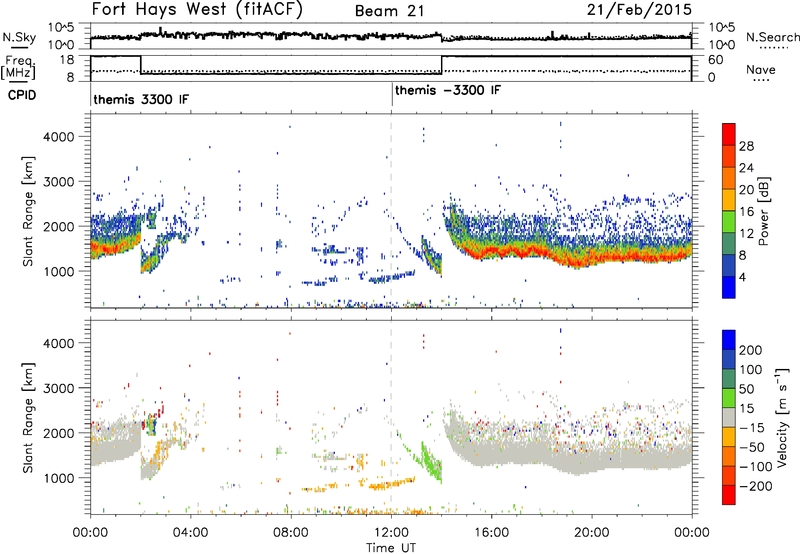Click the dashed 12:00 marker in power panel
800x554 pixels.
[x=391, y=211]
